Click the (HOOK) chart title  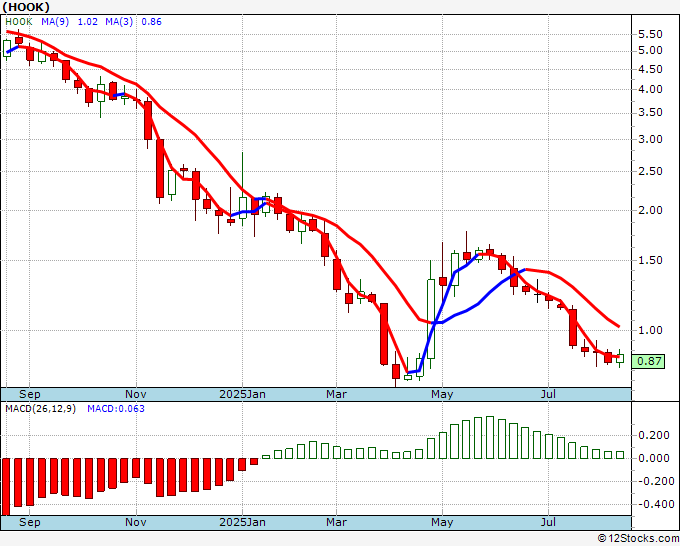click(x=26, y=7)
